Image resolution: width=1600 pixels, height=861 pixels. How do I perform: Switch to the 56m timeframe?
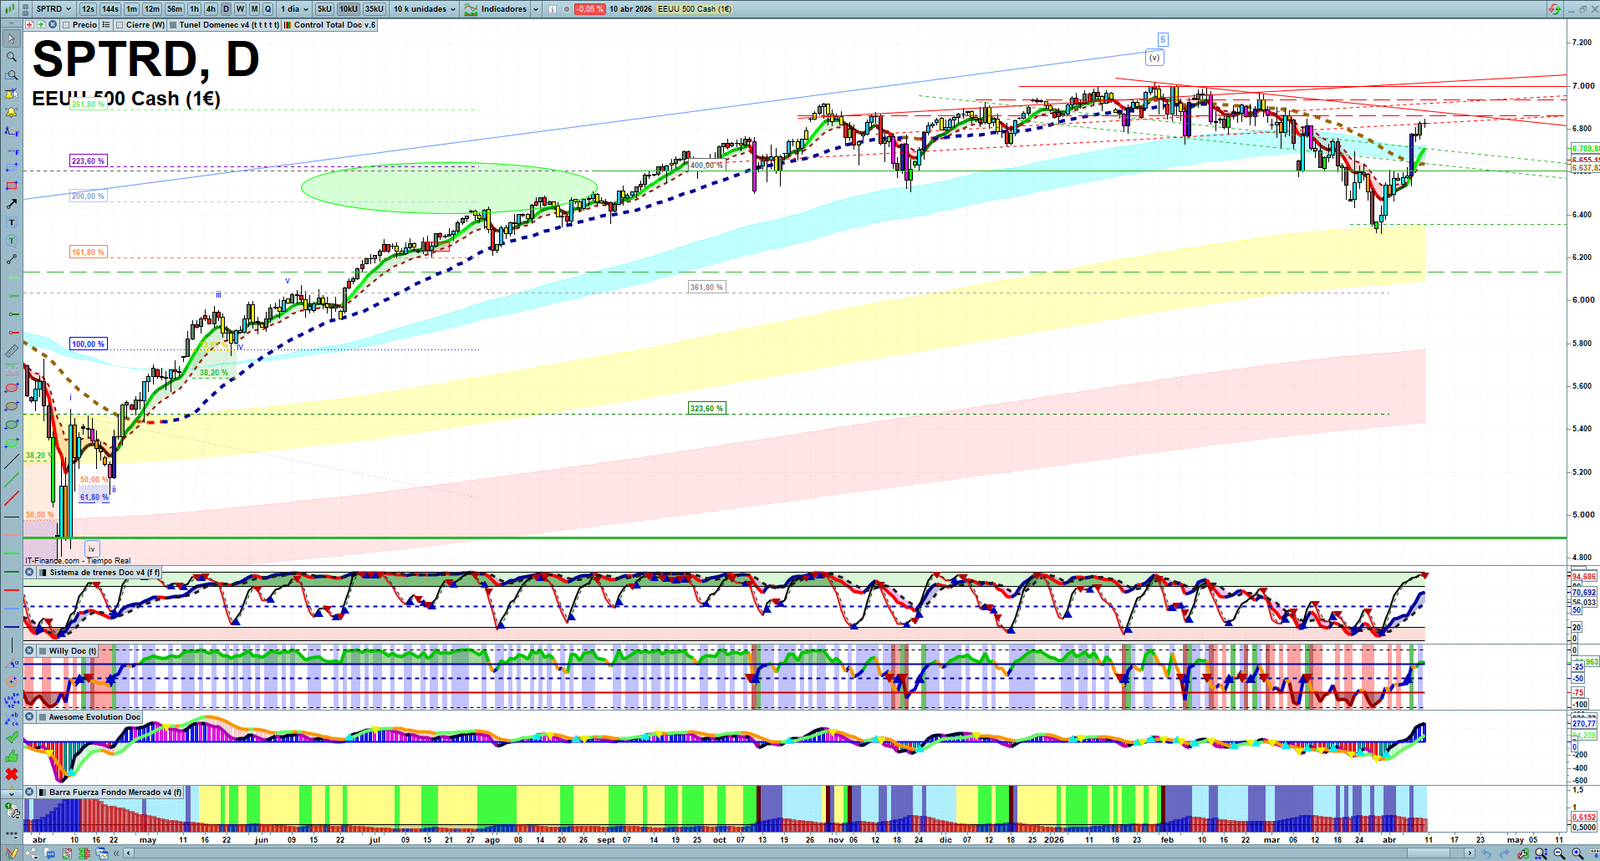175,9
